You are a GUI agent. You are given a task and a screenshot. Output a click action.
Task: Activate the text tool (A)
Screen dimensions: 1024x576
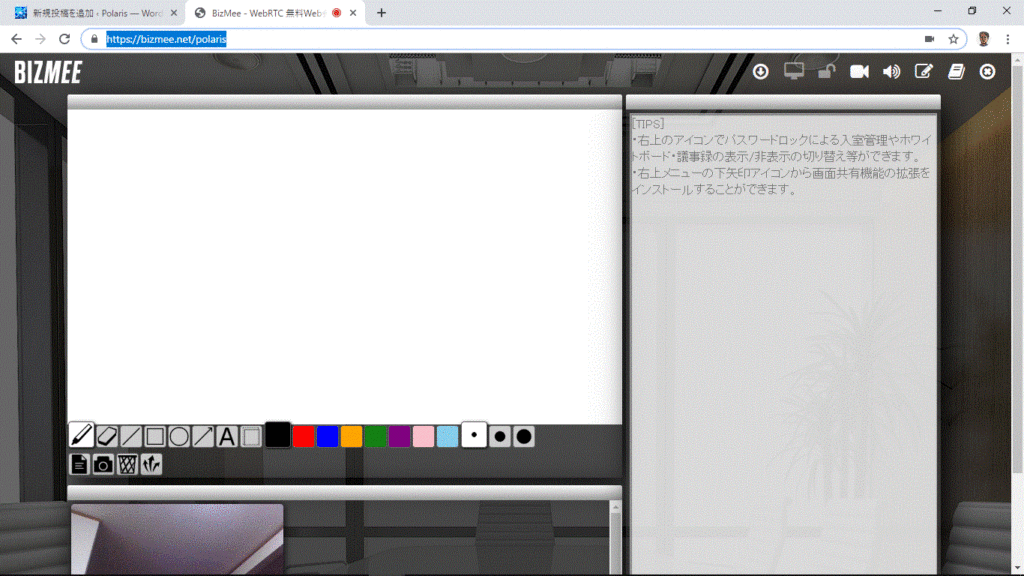(x=227, y=436)
